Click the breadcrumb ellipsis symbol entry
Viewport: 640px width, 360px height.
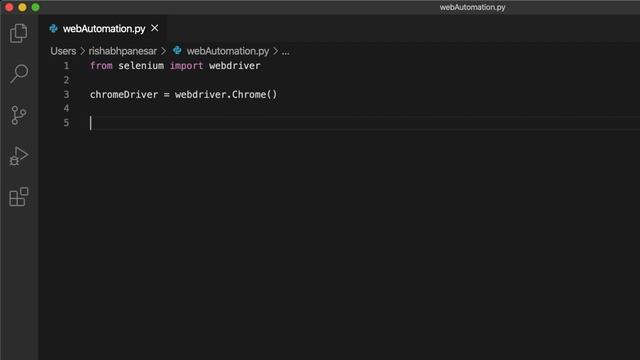click(x=286, y=51)
